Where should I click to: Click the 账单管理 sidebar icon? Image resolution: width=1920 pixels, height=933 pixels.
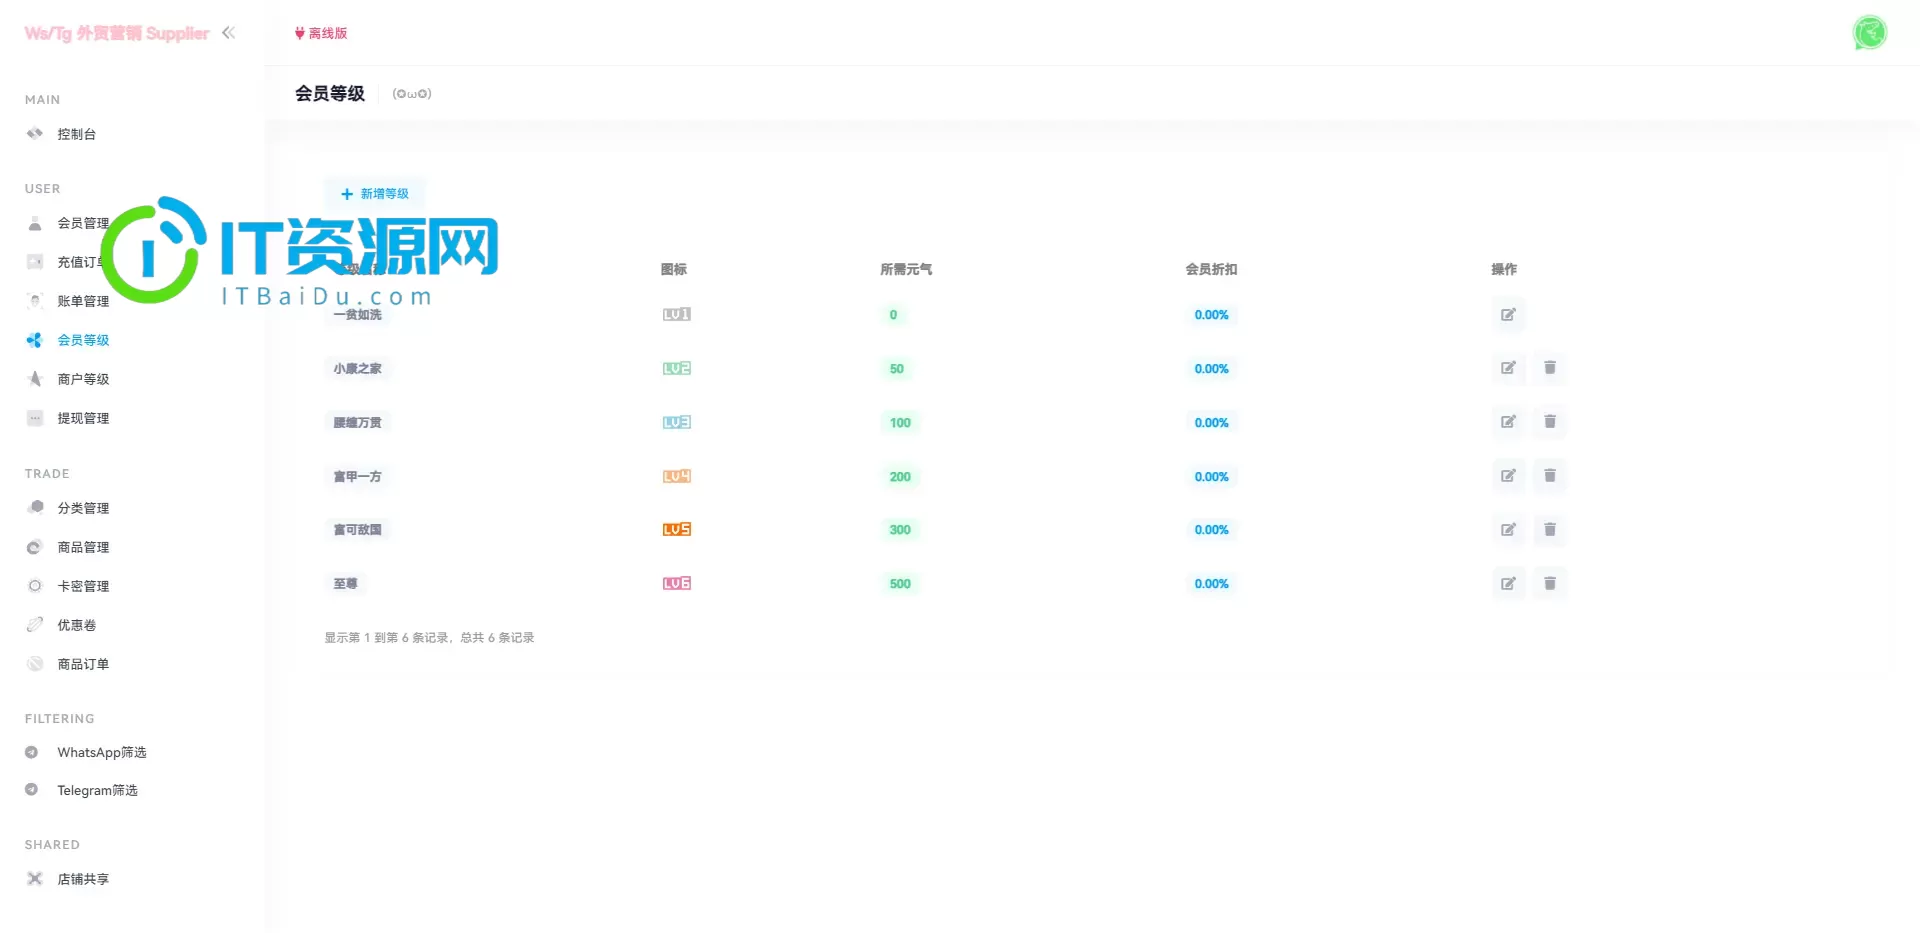coord(35,301)
